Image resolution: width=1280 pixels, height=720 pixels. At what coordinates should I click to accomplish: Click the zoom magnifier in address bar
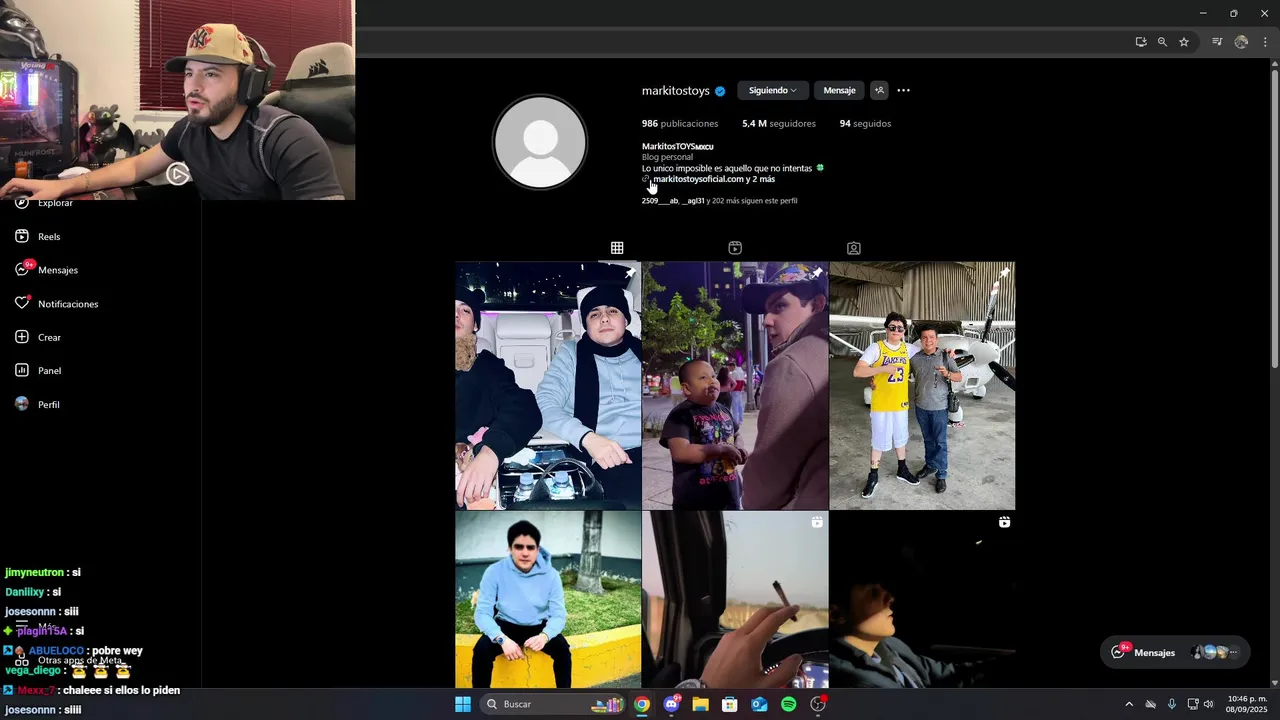[1162, 42]
